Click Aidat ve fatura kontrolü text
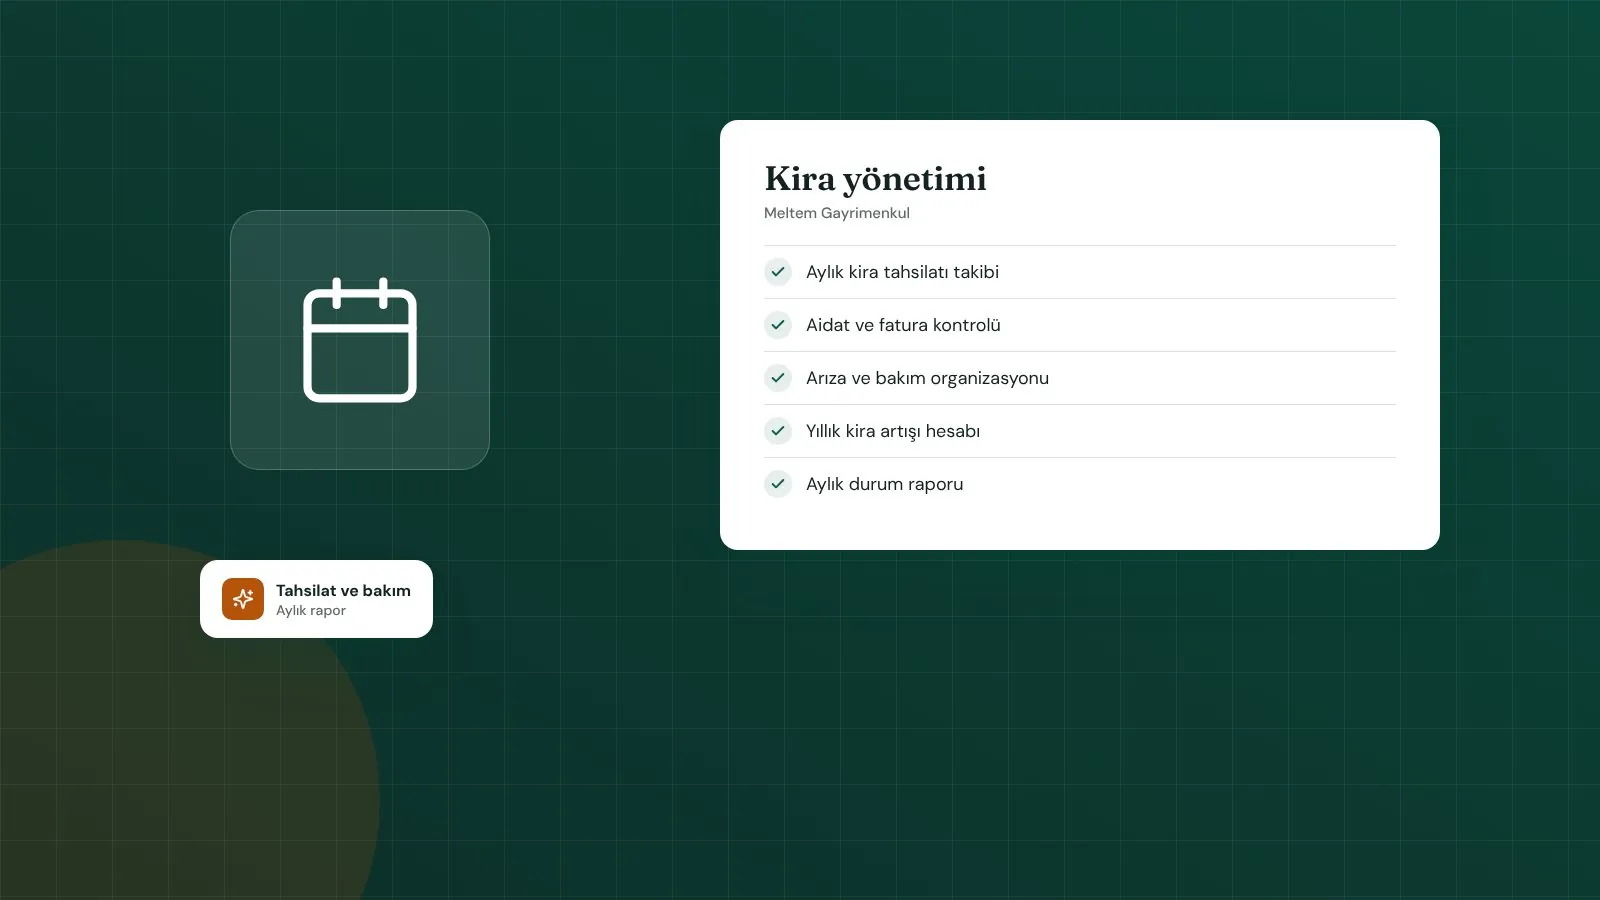 click(x=903, y=325)
